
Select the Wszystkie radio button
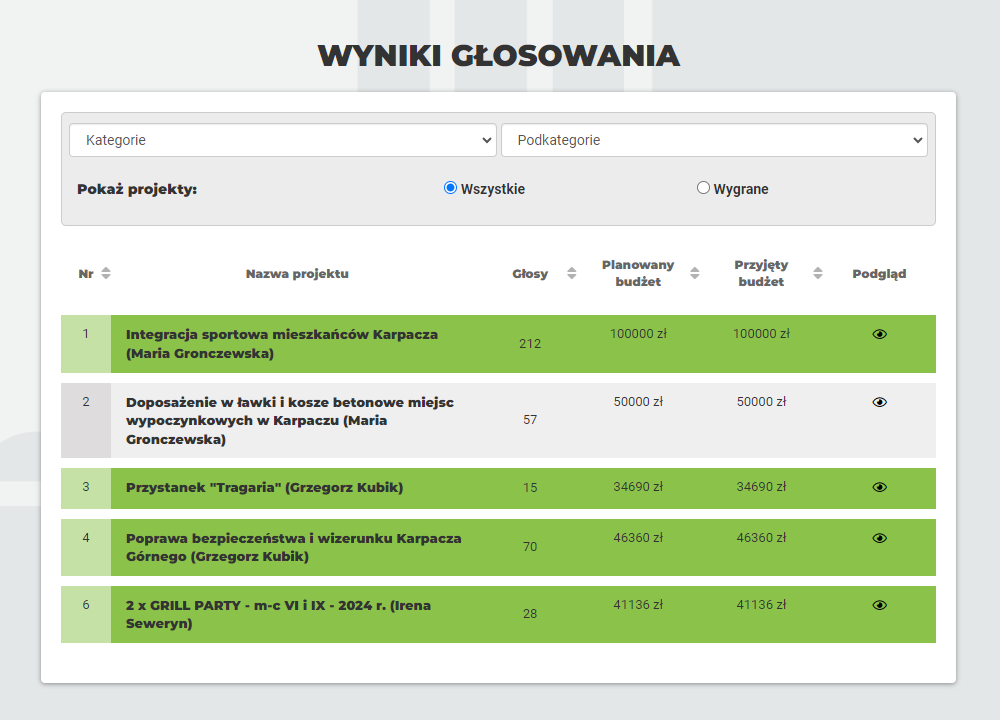point(450,188)
